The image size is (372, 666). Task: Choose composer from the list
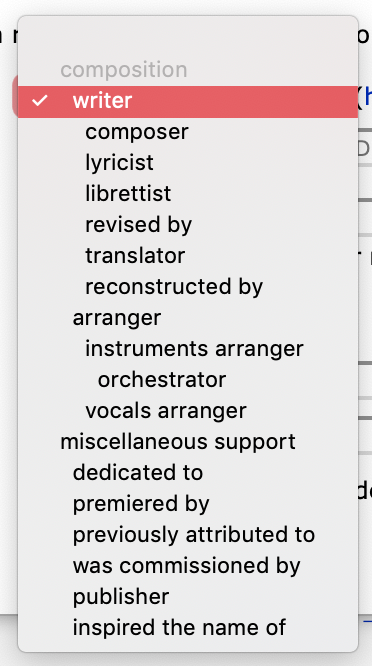[188, 132]
